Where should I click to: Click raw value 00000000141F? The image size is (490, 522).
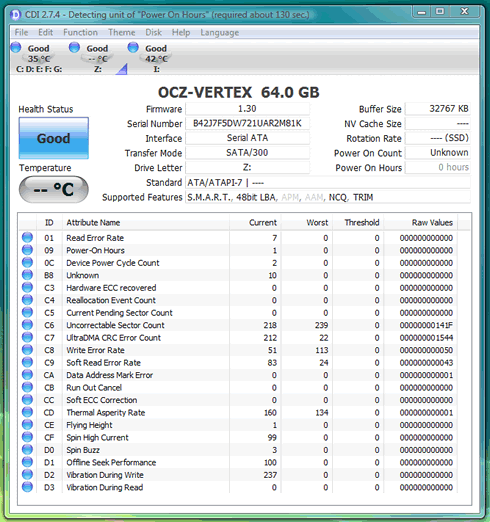[x=426, y=325]
